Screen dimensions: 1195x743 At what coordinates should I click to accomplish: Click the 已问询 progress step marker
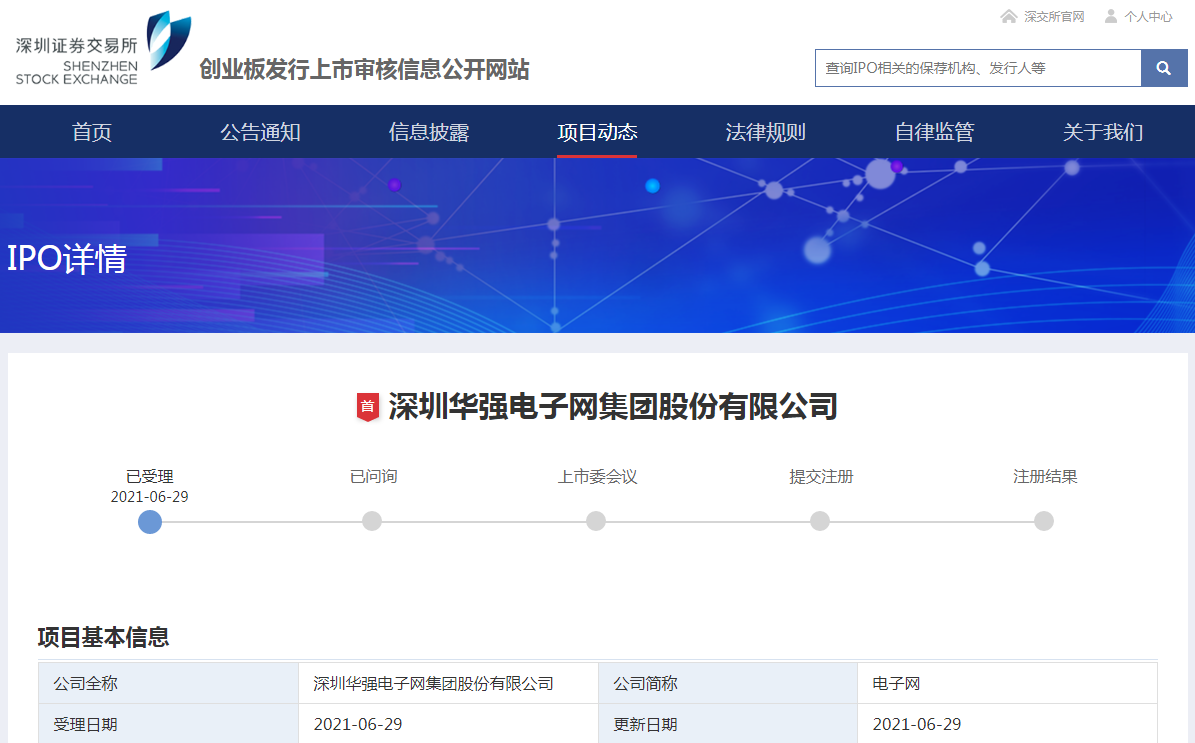[372, 521]
